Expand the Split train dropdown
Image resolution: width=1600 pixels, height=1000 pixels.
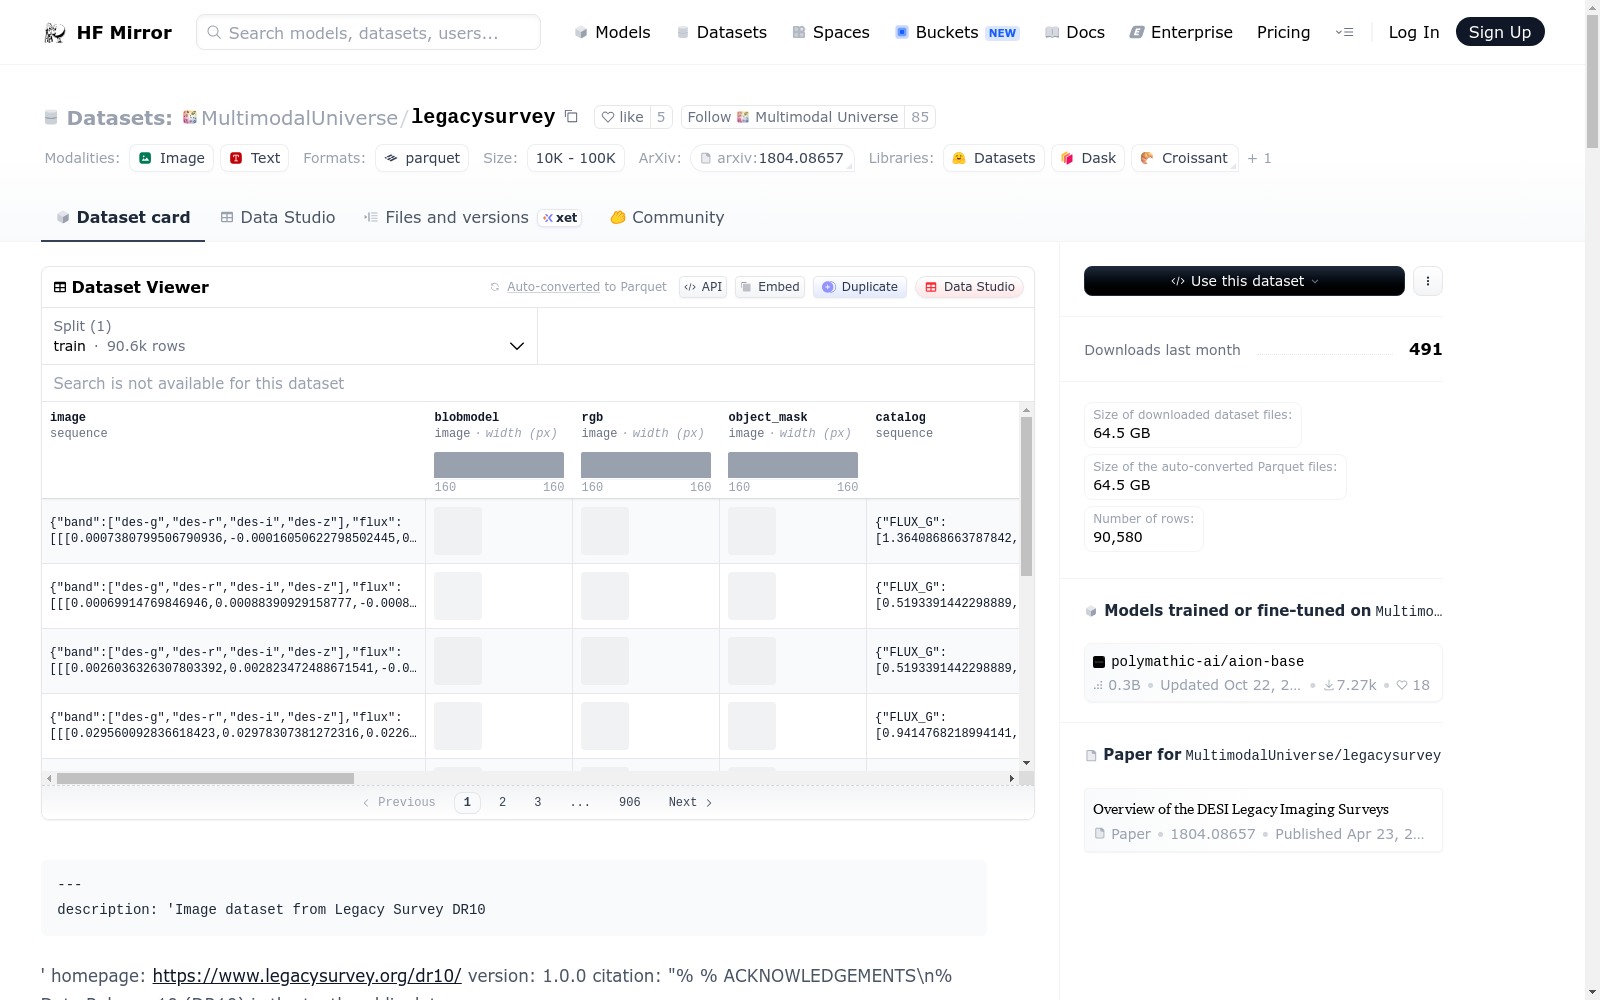(x=289, y=336)
